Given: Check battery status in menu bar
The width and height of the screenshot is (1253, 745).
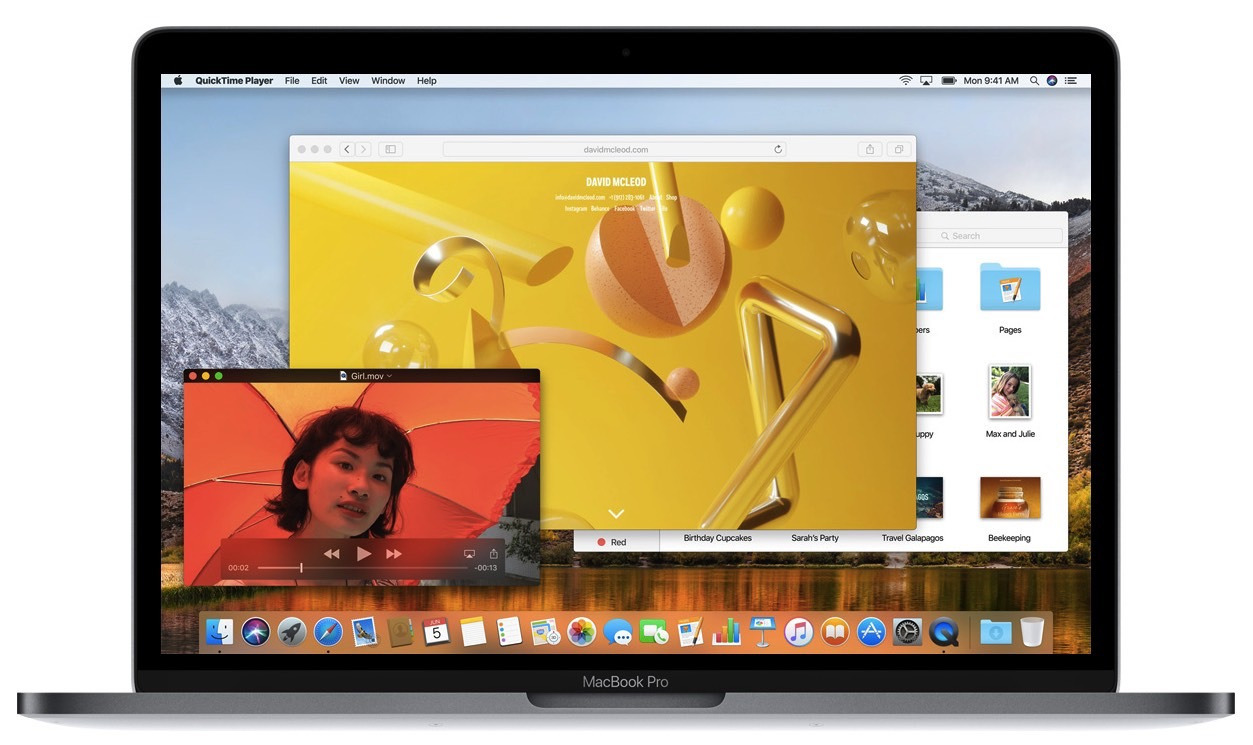Looking at the screenshot, I should click(x=947, y=81).
